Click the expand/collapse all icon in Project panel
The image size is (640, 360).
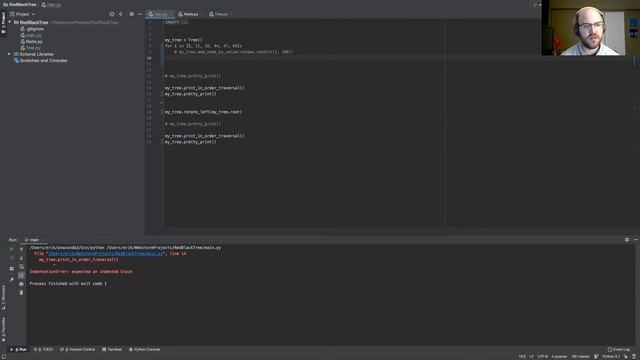click(x=121, y=14)
